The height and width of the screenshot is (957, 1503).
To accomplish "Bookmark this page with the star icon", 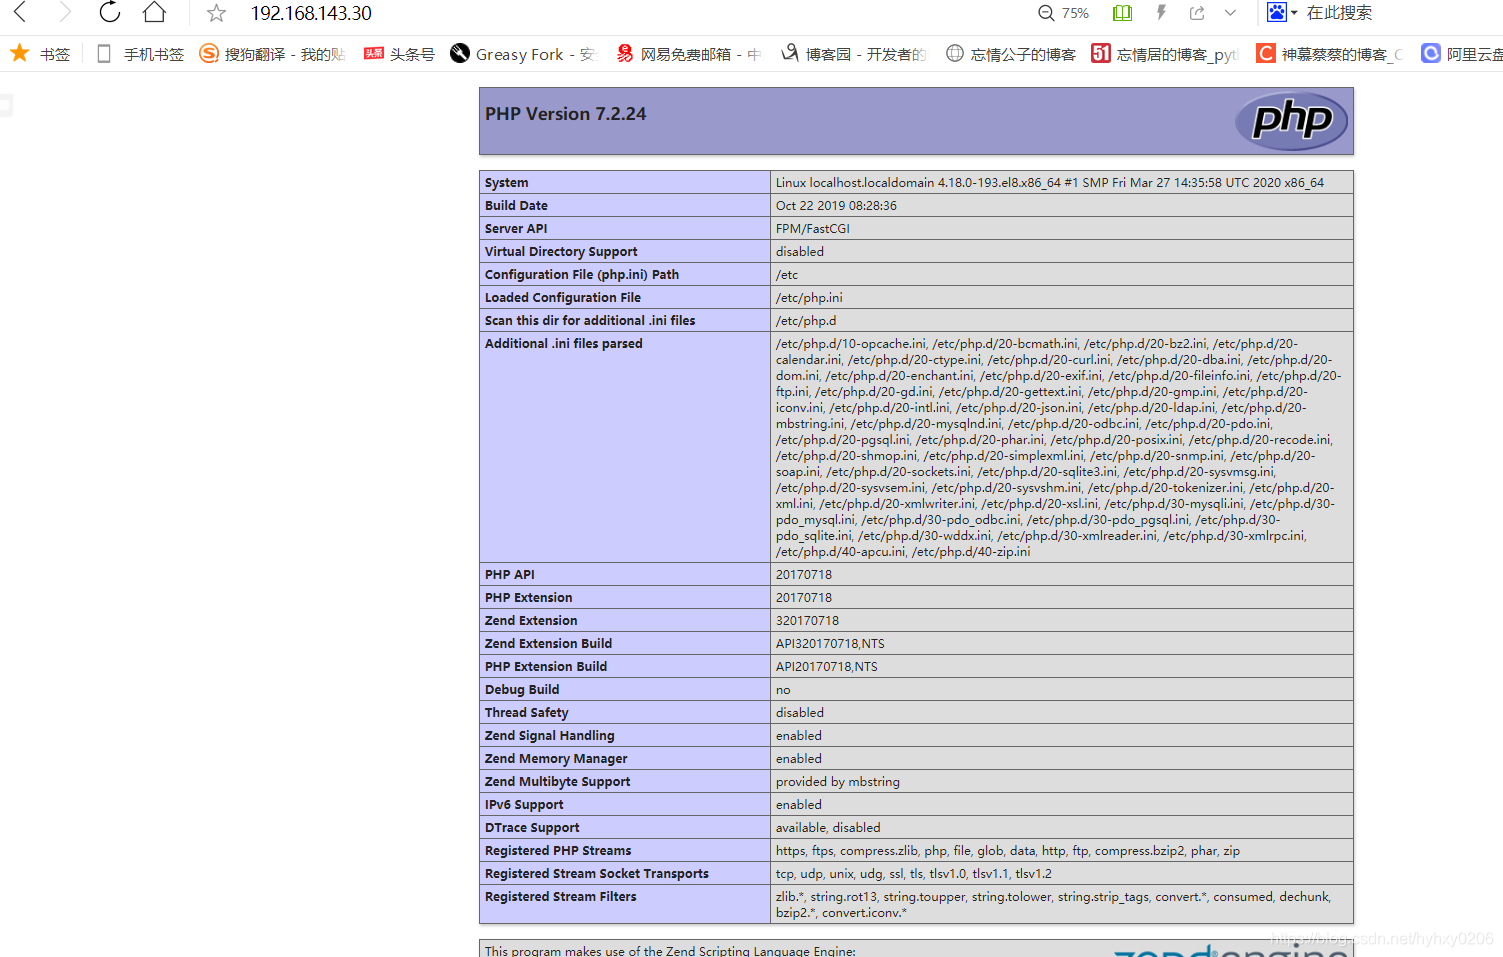I will tap(216, 13).
